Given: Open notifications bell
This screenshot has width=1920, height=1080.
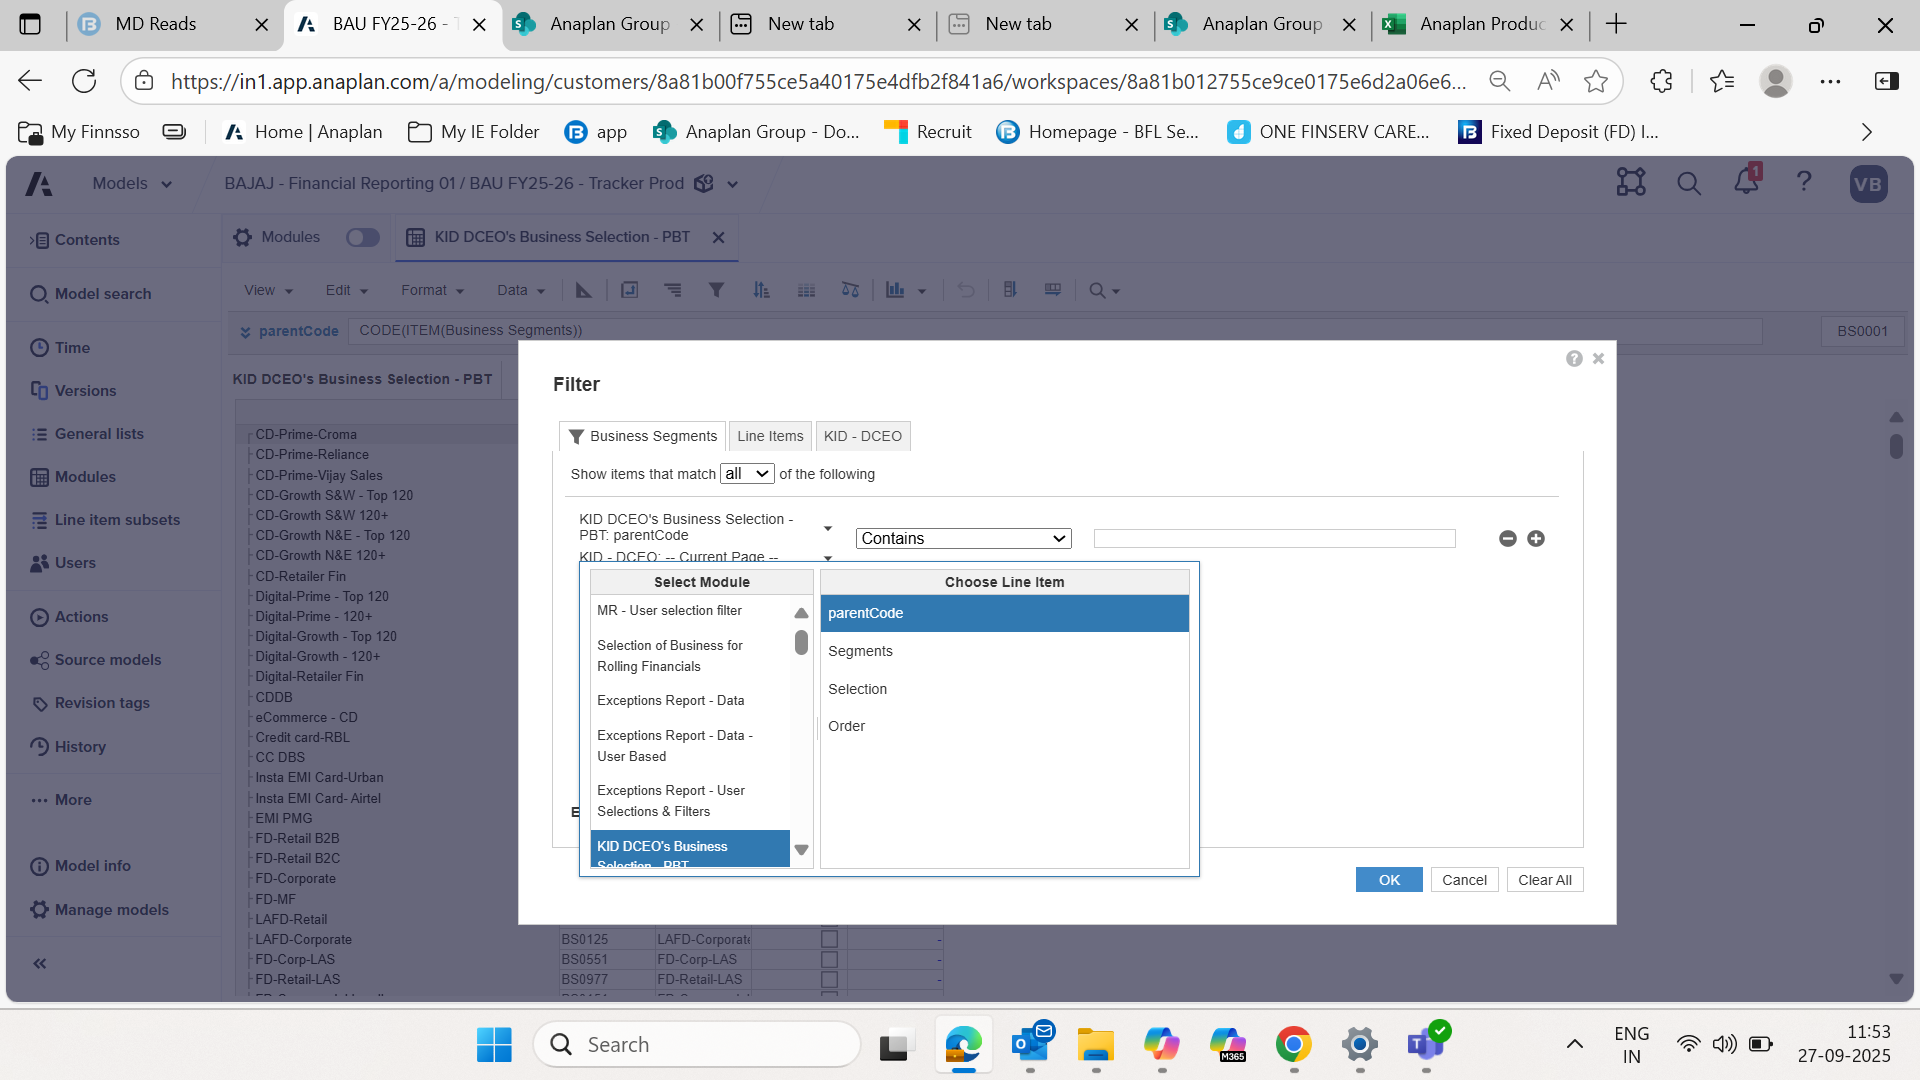Looking at the screenshot, I should 1747,181.
